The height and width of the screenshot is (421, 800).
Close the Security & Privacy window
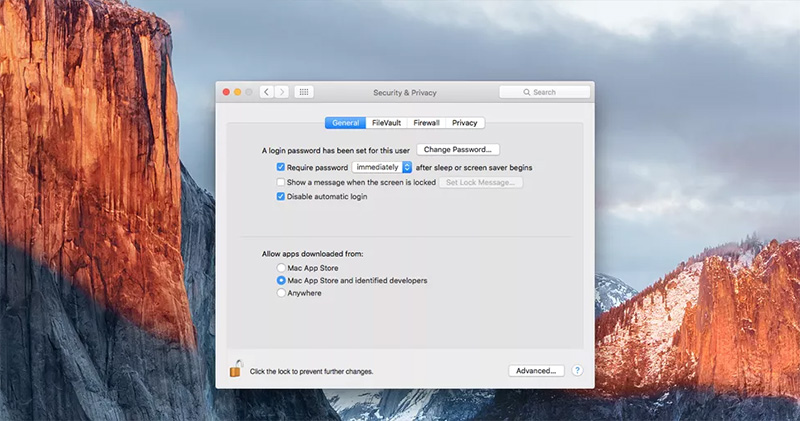[226, 92]
